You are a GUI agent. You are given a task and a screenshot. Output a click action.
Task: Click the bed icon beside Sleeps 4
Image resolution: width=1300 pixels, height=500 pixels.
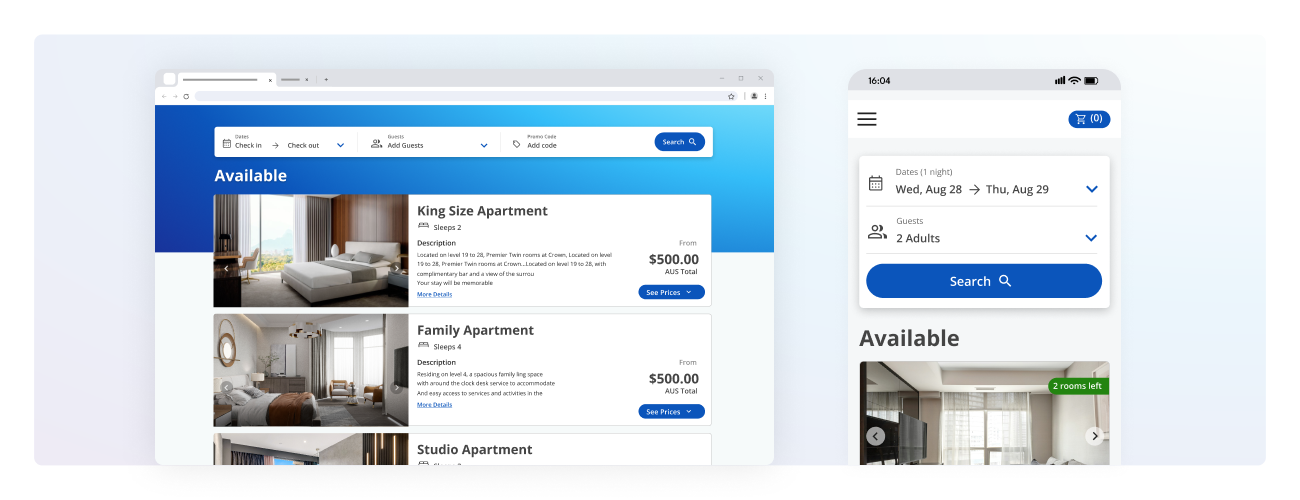point(423,346)
